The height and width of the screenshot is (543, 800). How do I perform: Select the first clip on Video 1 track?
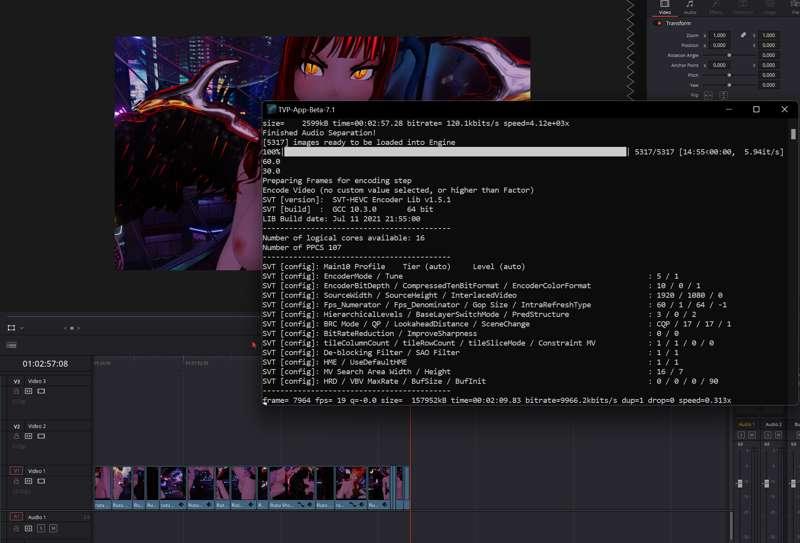pyautogui.click(x=103, y=487)
